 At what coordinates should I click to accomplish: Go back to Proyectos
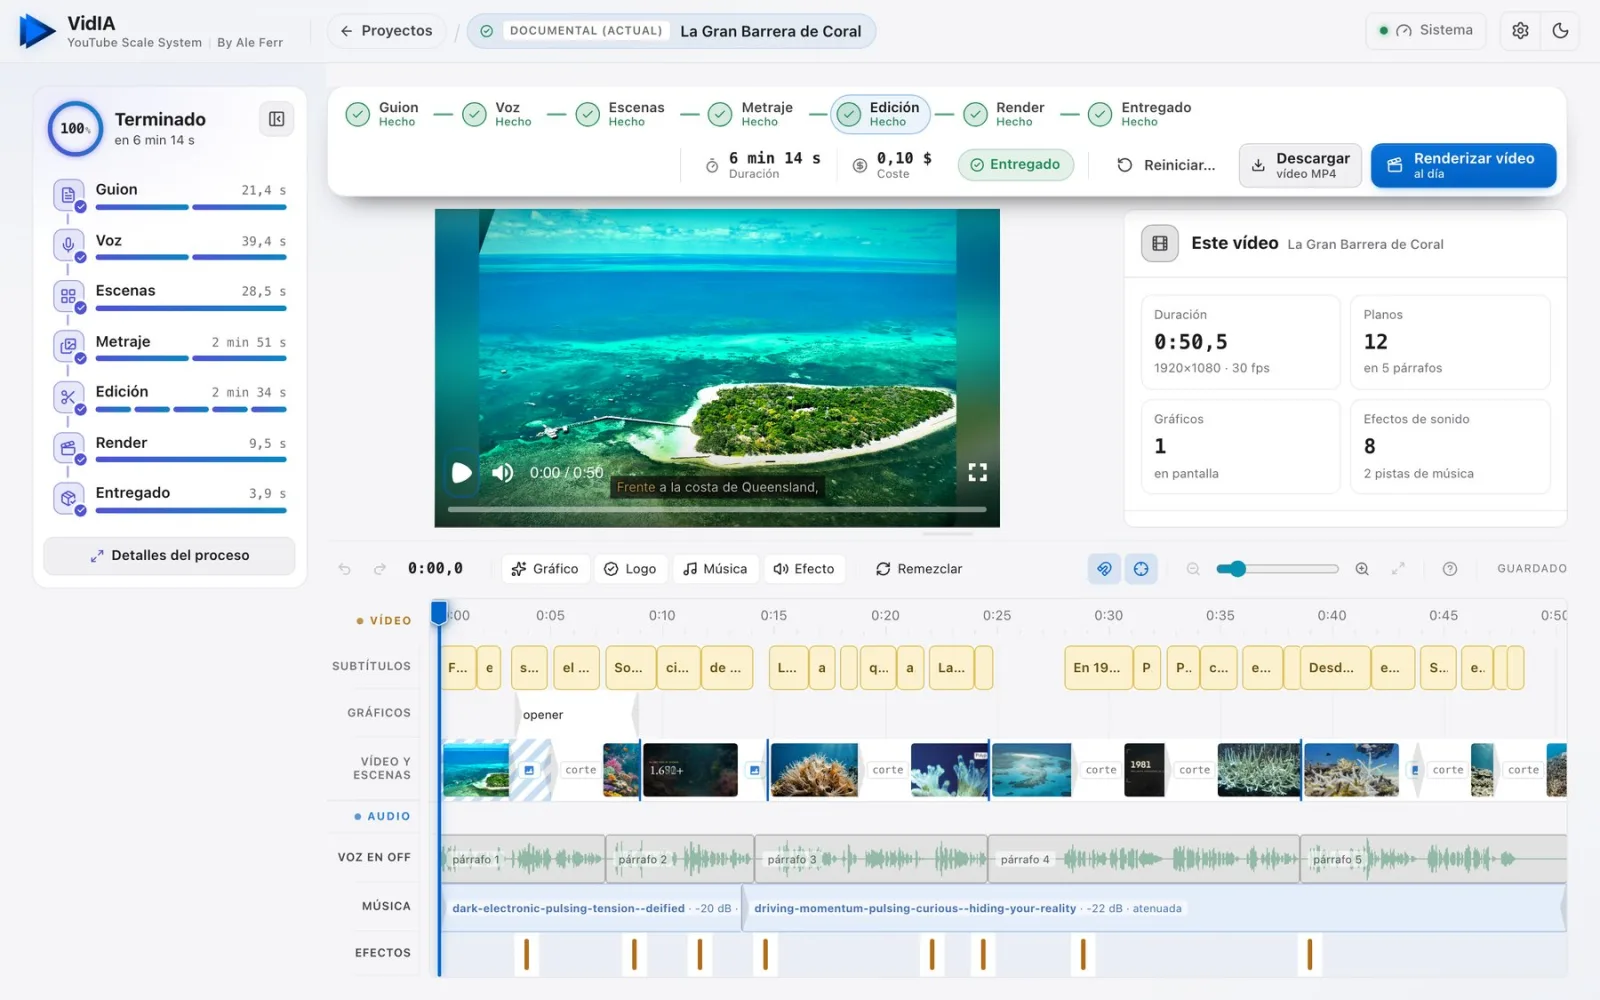tap(386, 31)
